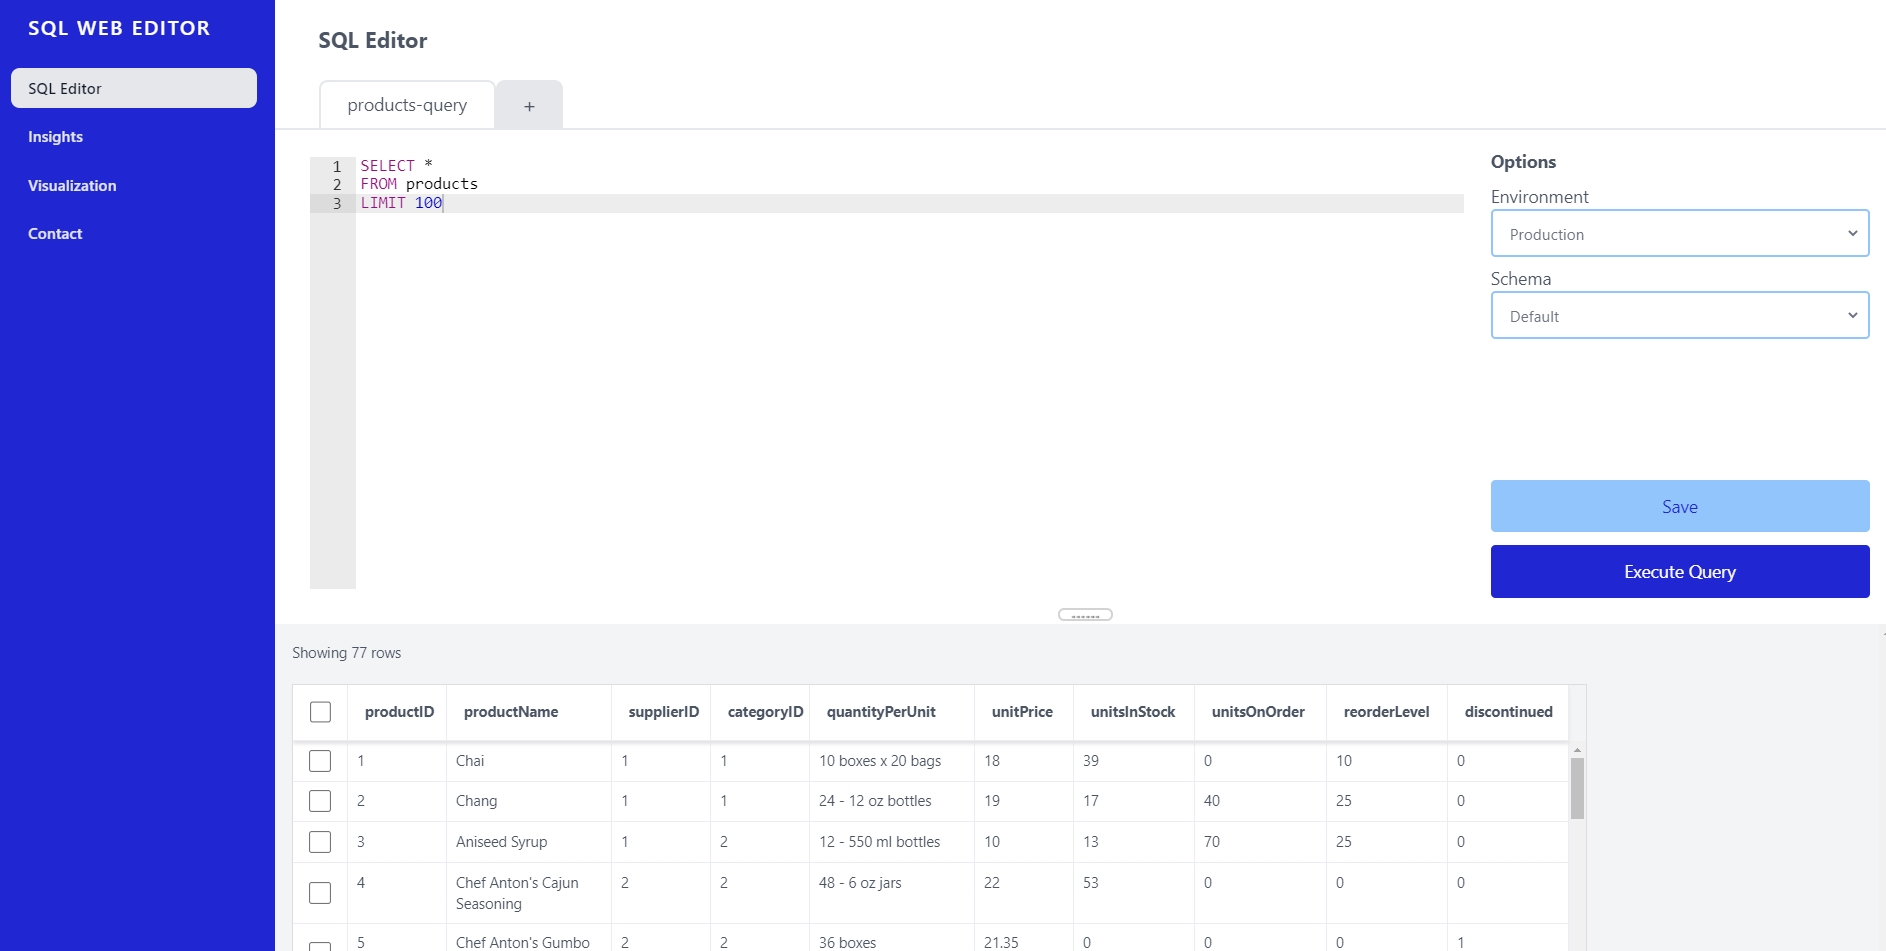This screenshot has width=1886, height=951.
Task: Click the SQL WEB EDITOR logo
Action: point(119,28)
